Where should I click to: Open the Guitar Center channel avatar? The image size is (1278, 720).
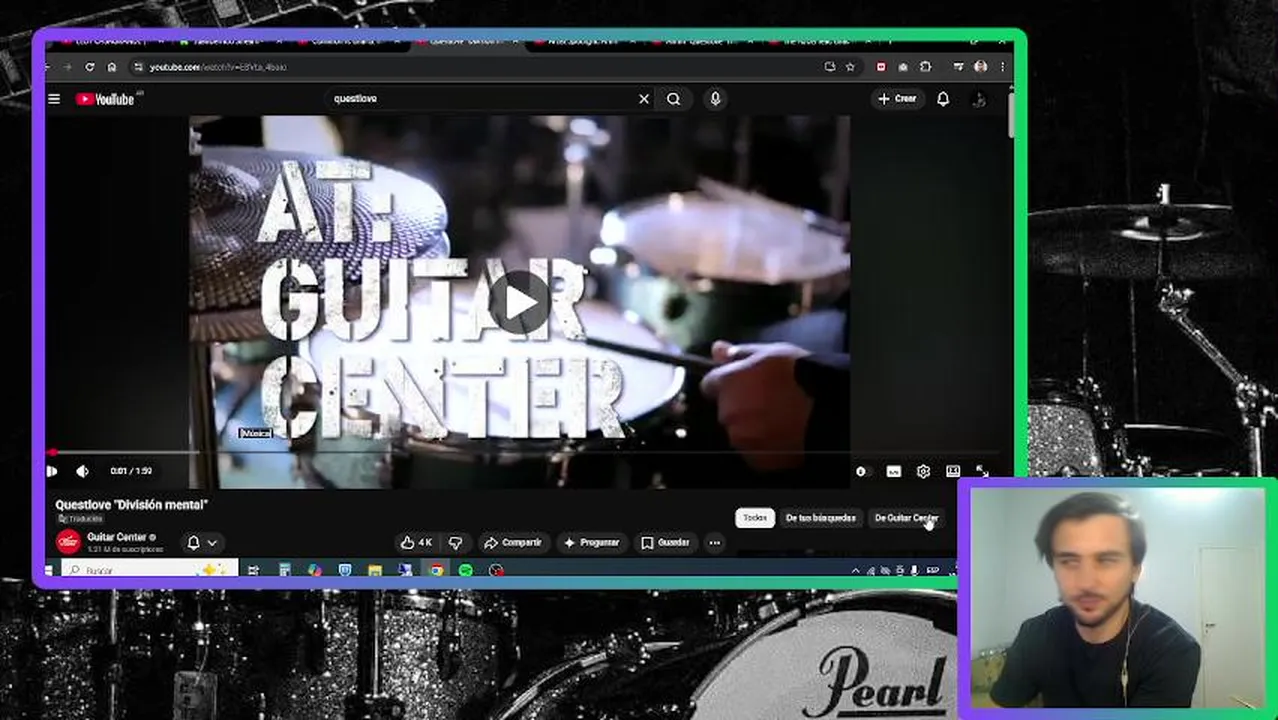pyautogui.click(x=68, y=542)
